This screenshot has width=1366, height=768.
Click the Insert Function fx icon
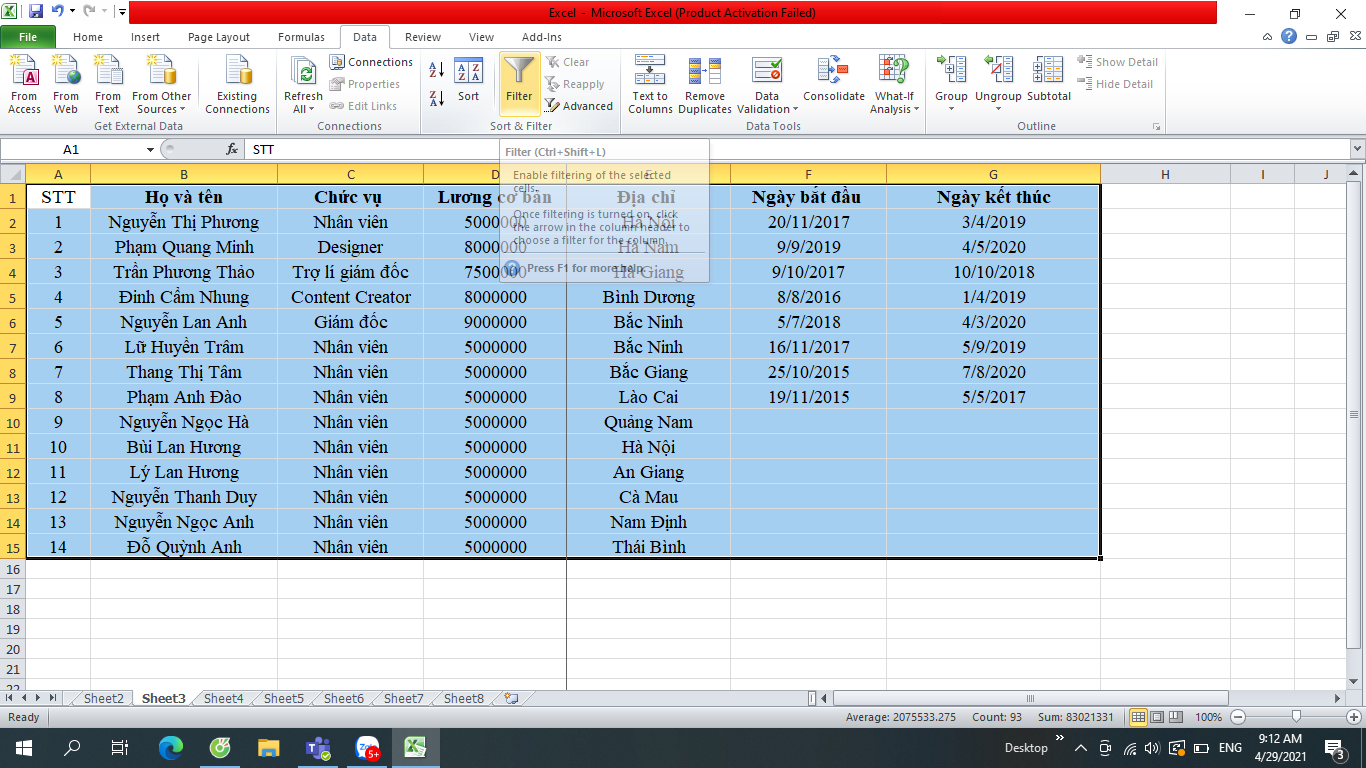[x=232, y=149]
